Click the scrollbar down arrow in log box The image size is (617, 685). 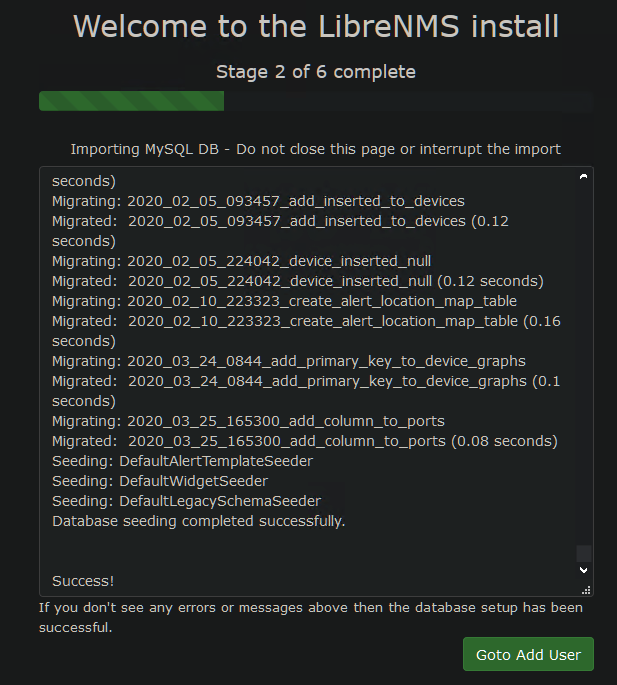pyautogui.click(x=583, y=570)
